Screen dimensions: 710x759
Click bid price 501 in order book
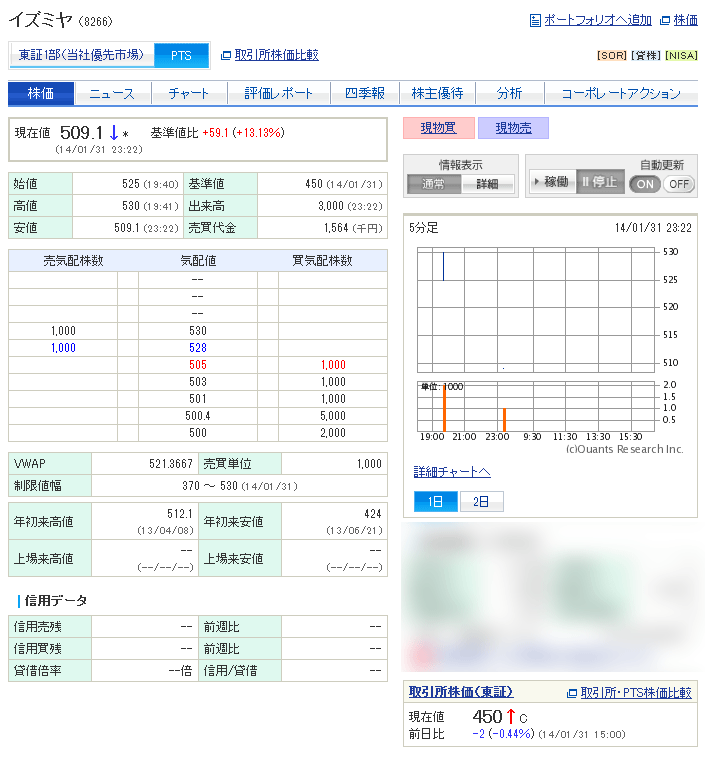(198, 399)
